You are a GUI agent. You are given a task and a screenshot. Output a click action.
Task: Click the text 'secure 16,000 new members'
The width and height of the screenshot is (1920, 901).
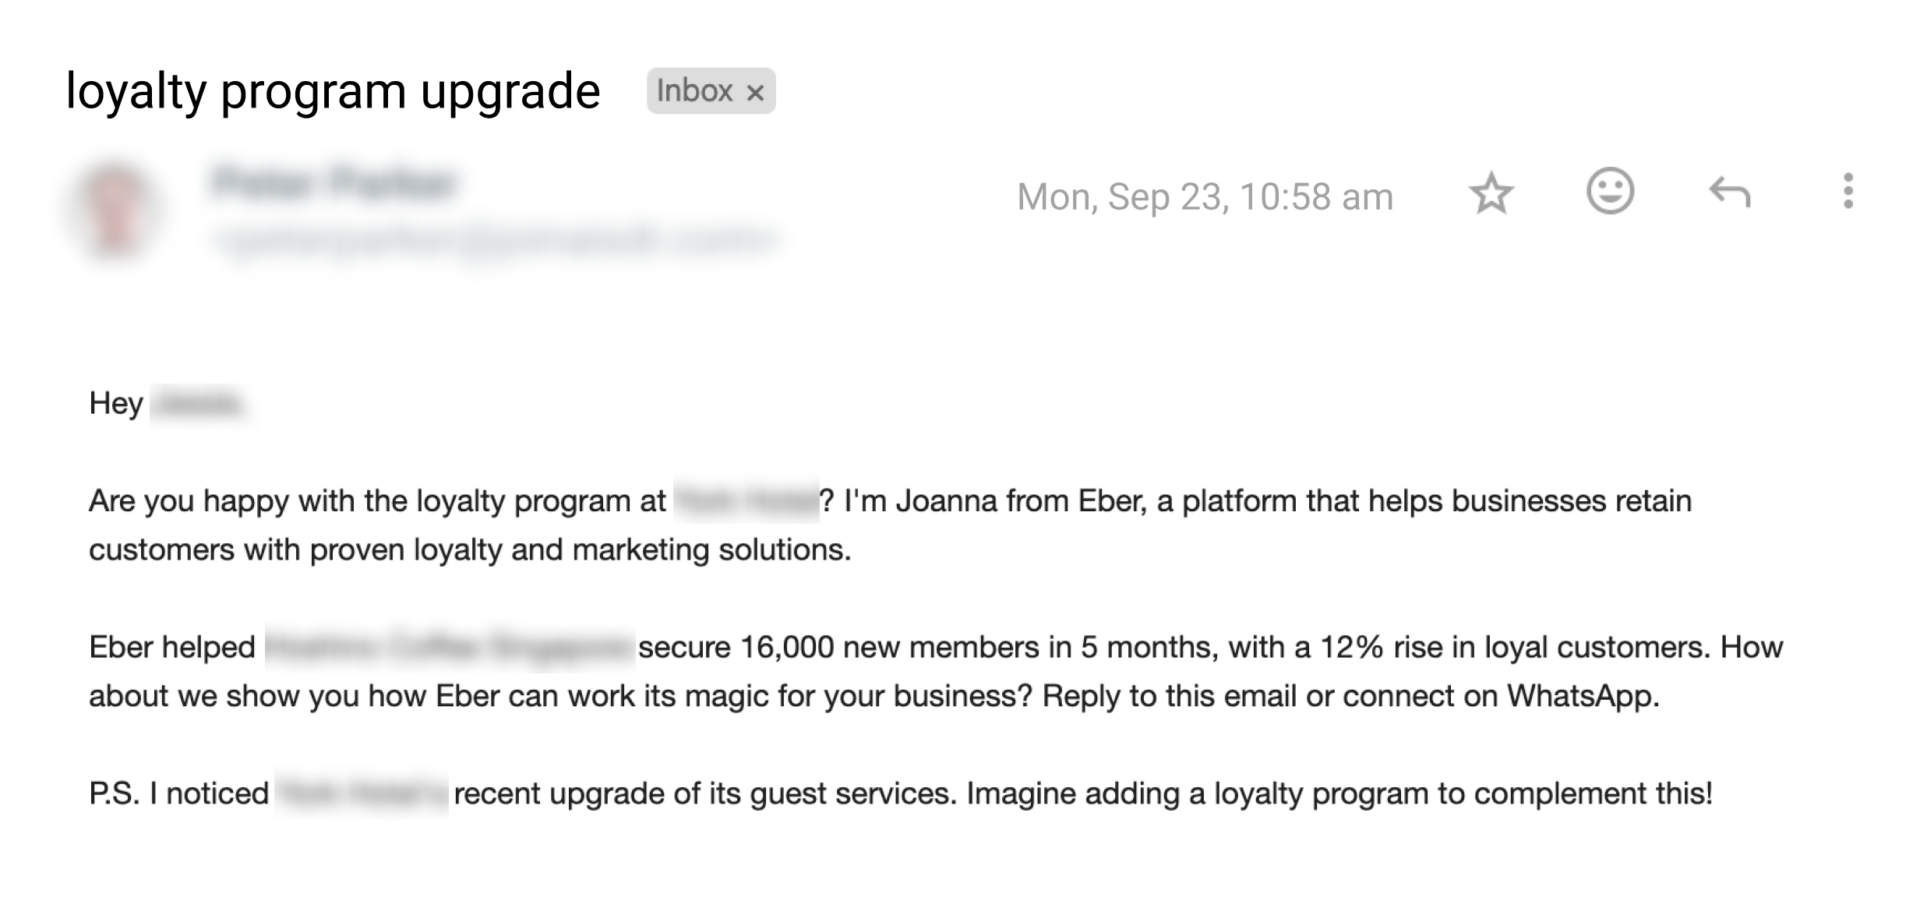click(x=838, y=647)
